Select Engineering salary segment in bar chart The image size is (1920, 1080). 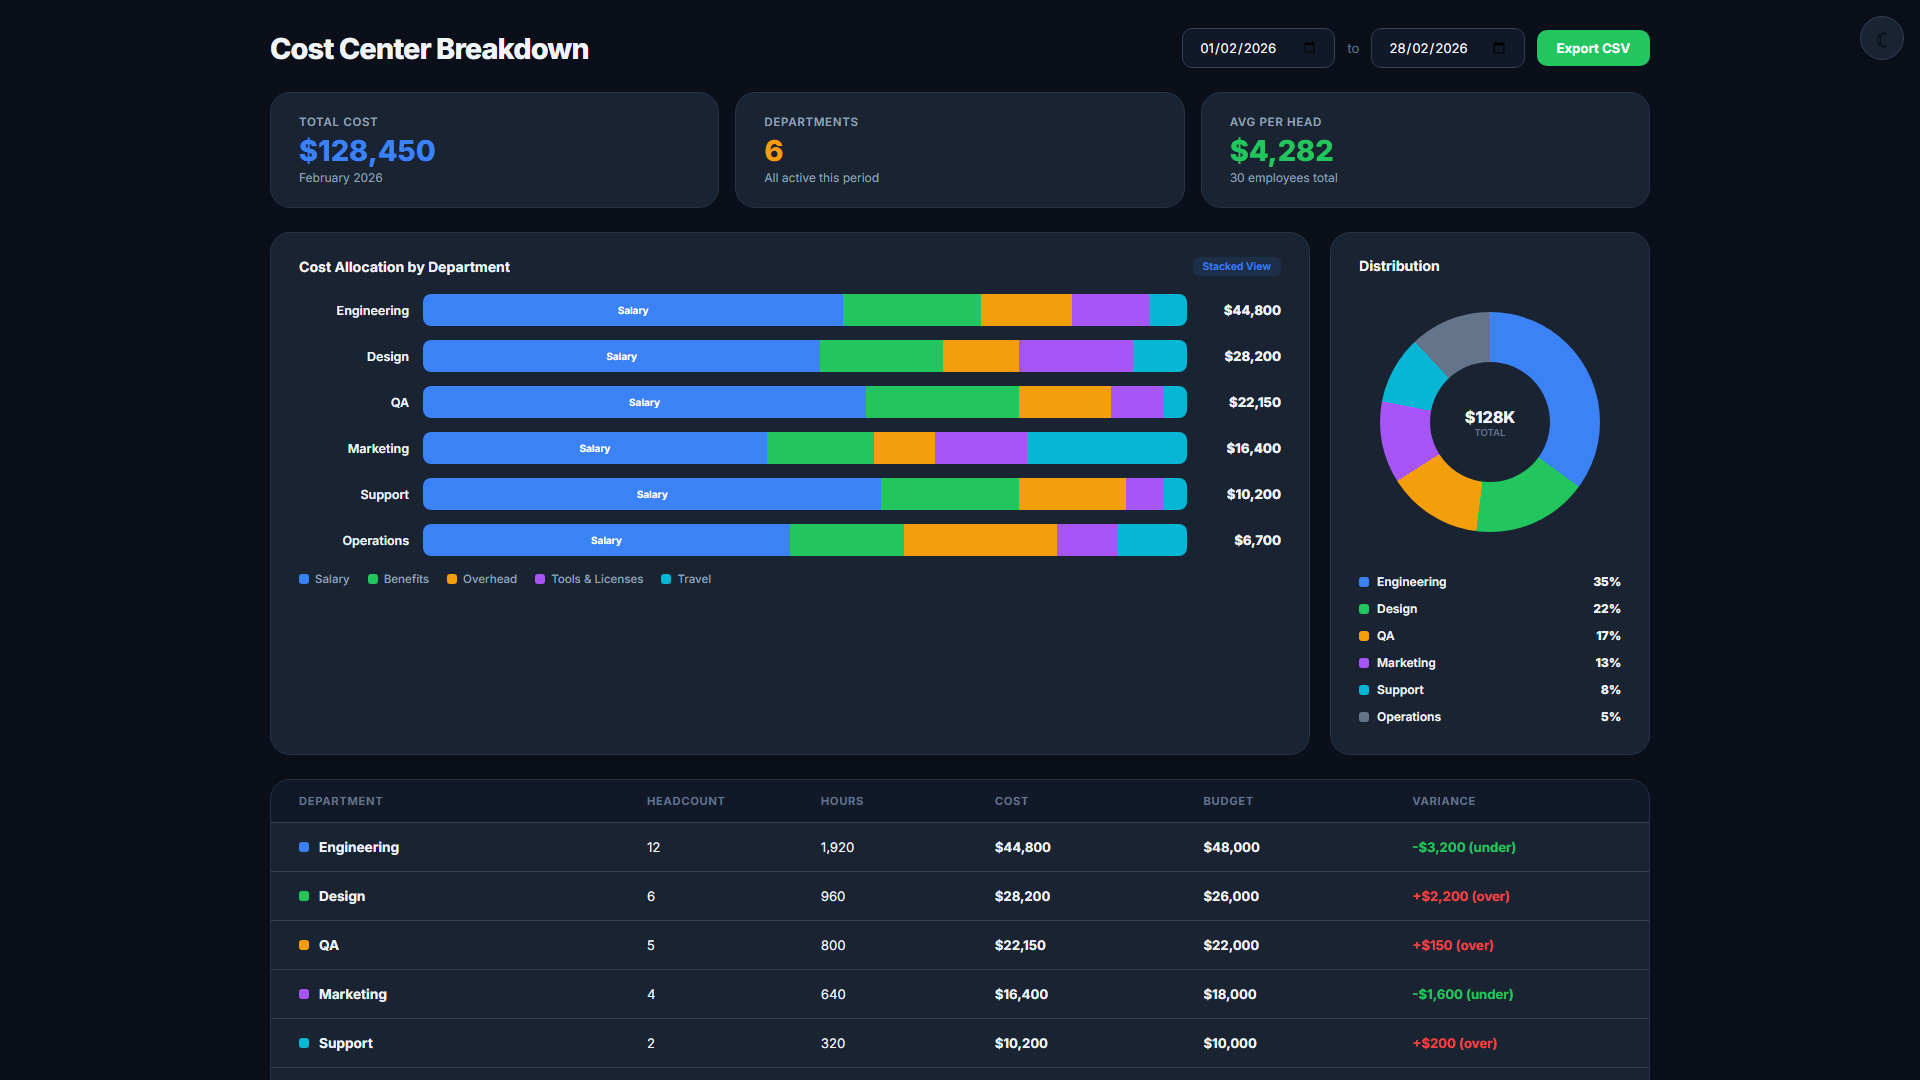[633, 310]
